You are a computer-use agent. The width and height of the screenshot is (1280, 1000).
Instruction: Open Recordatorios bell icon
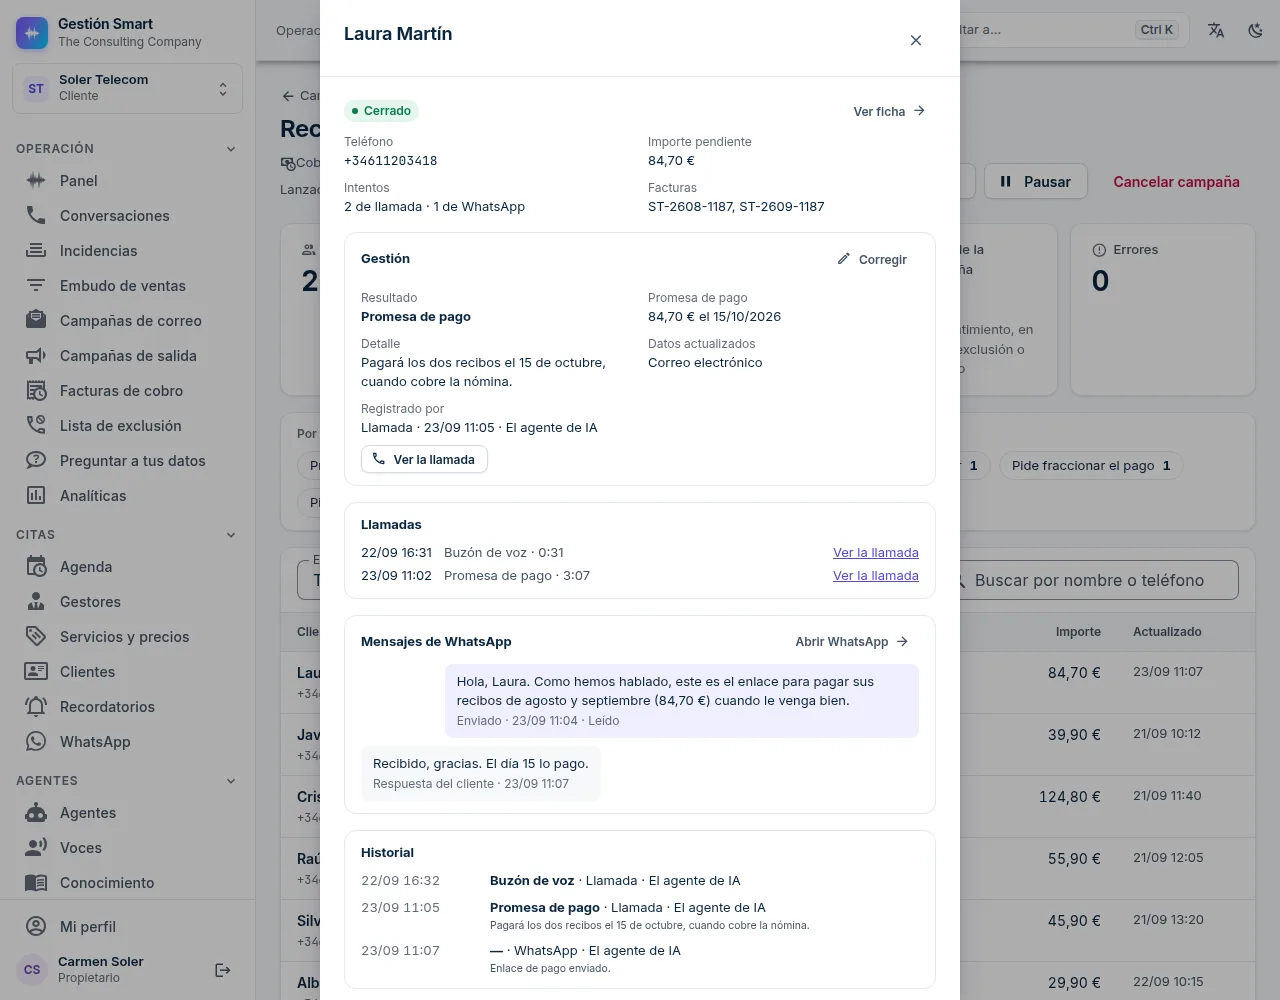click(x=36, y=707)
